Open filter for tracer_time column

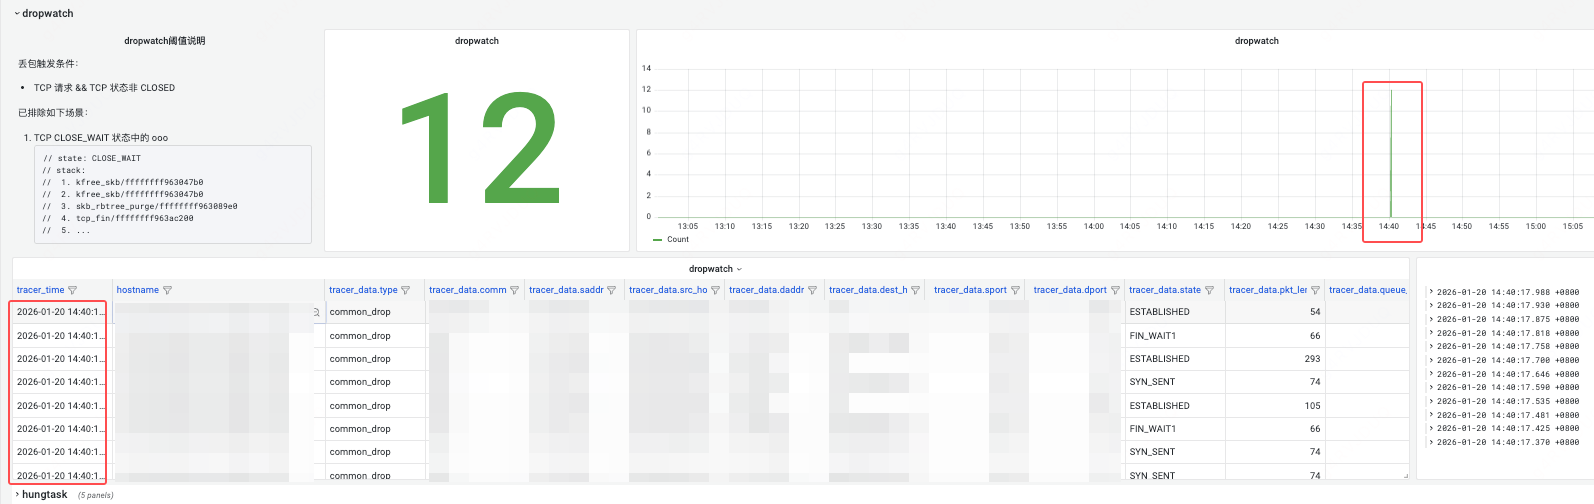(72, 291)
